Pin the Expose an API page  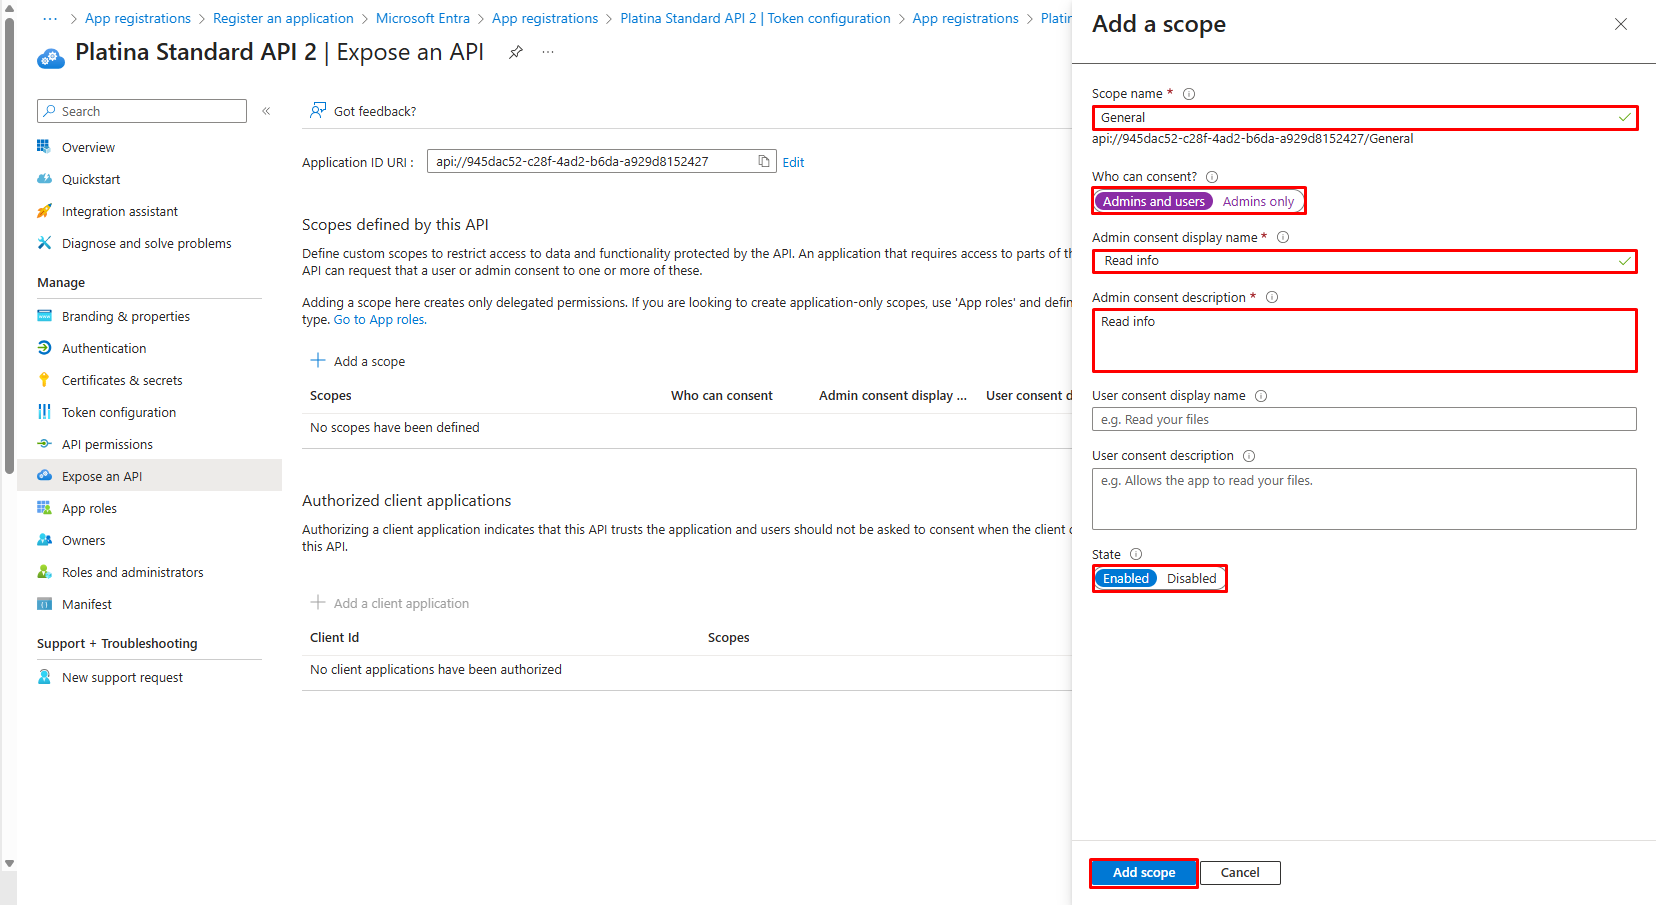(515, 52)
